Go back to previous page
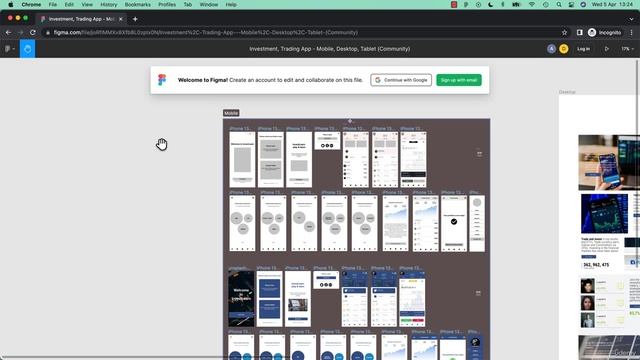The image size is (640, 360). coord(8,33)
